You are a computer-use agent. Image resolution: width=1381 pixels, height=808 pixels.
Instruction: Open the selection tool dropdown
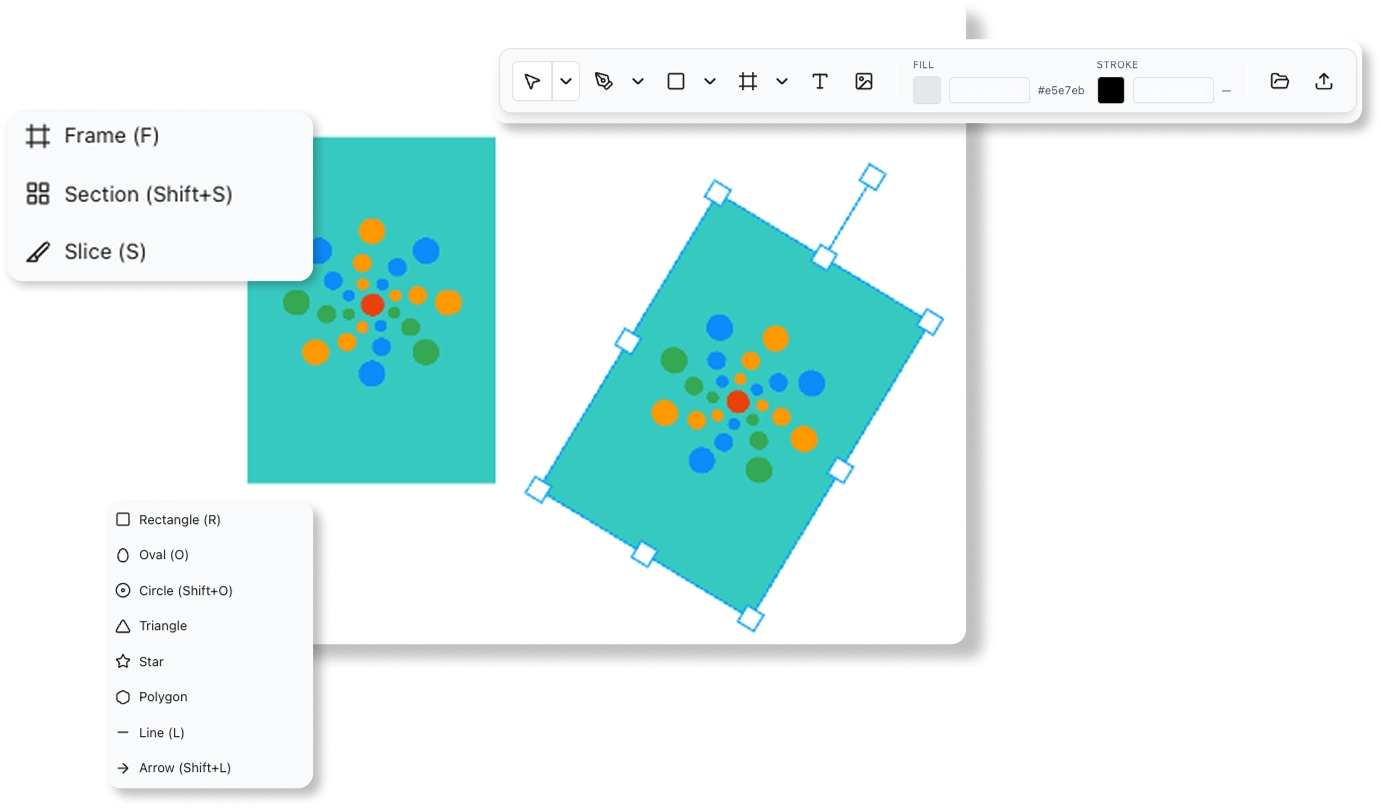566,81
